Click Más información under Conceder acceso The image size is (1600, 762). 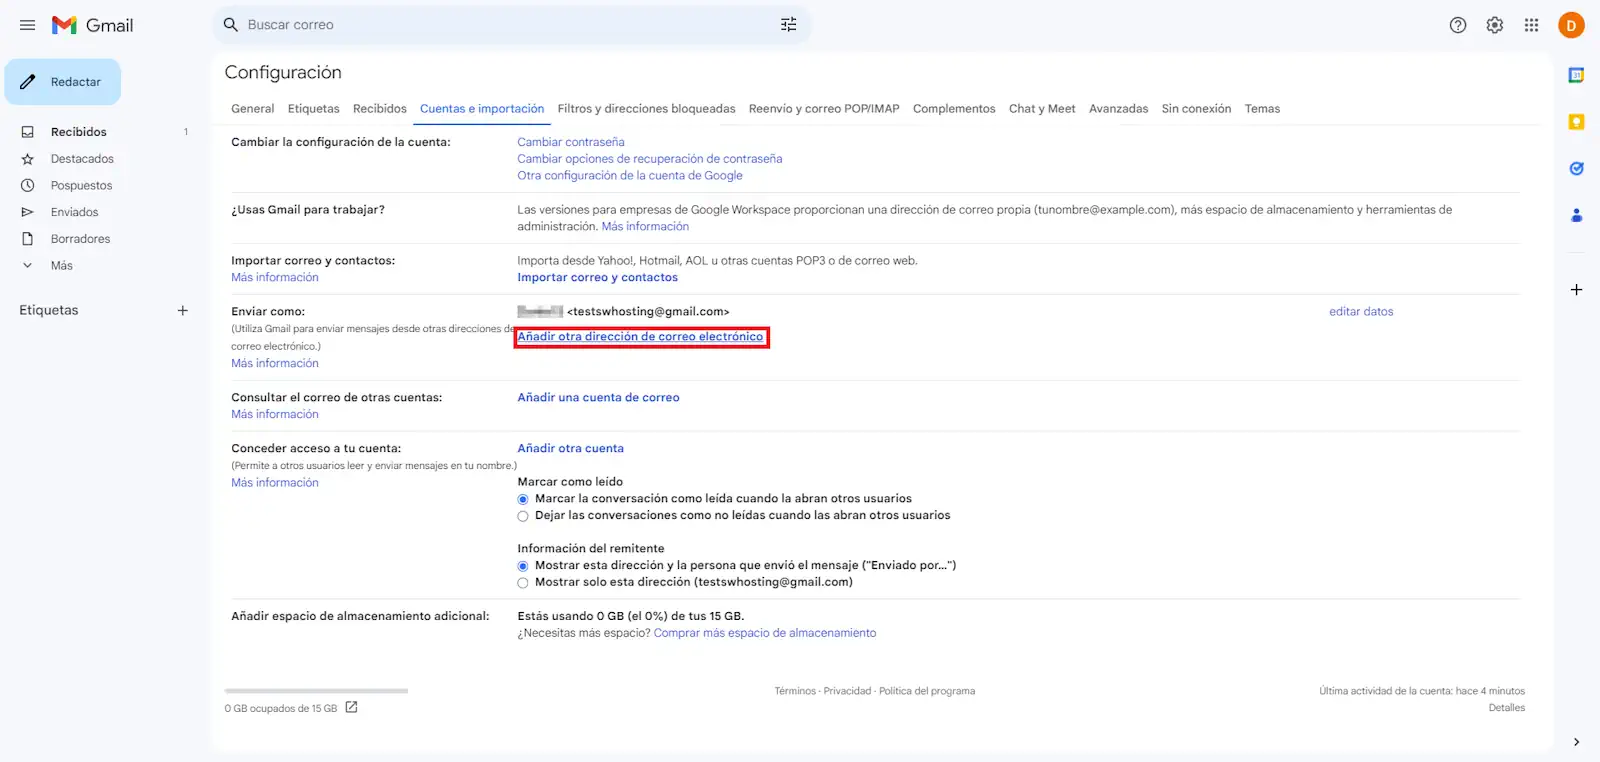(x=275, y=483)
